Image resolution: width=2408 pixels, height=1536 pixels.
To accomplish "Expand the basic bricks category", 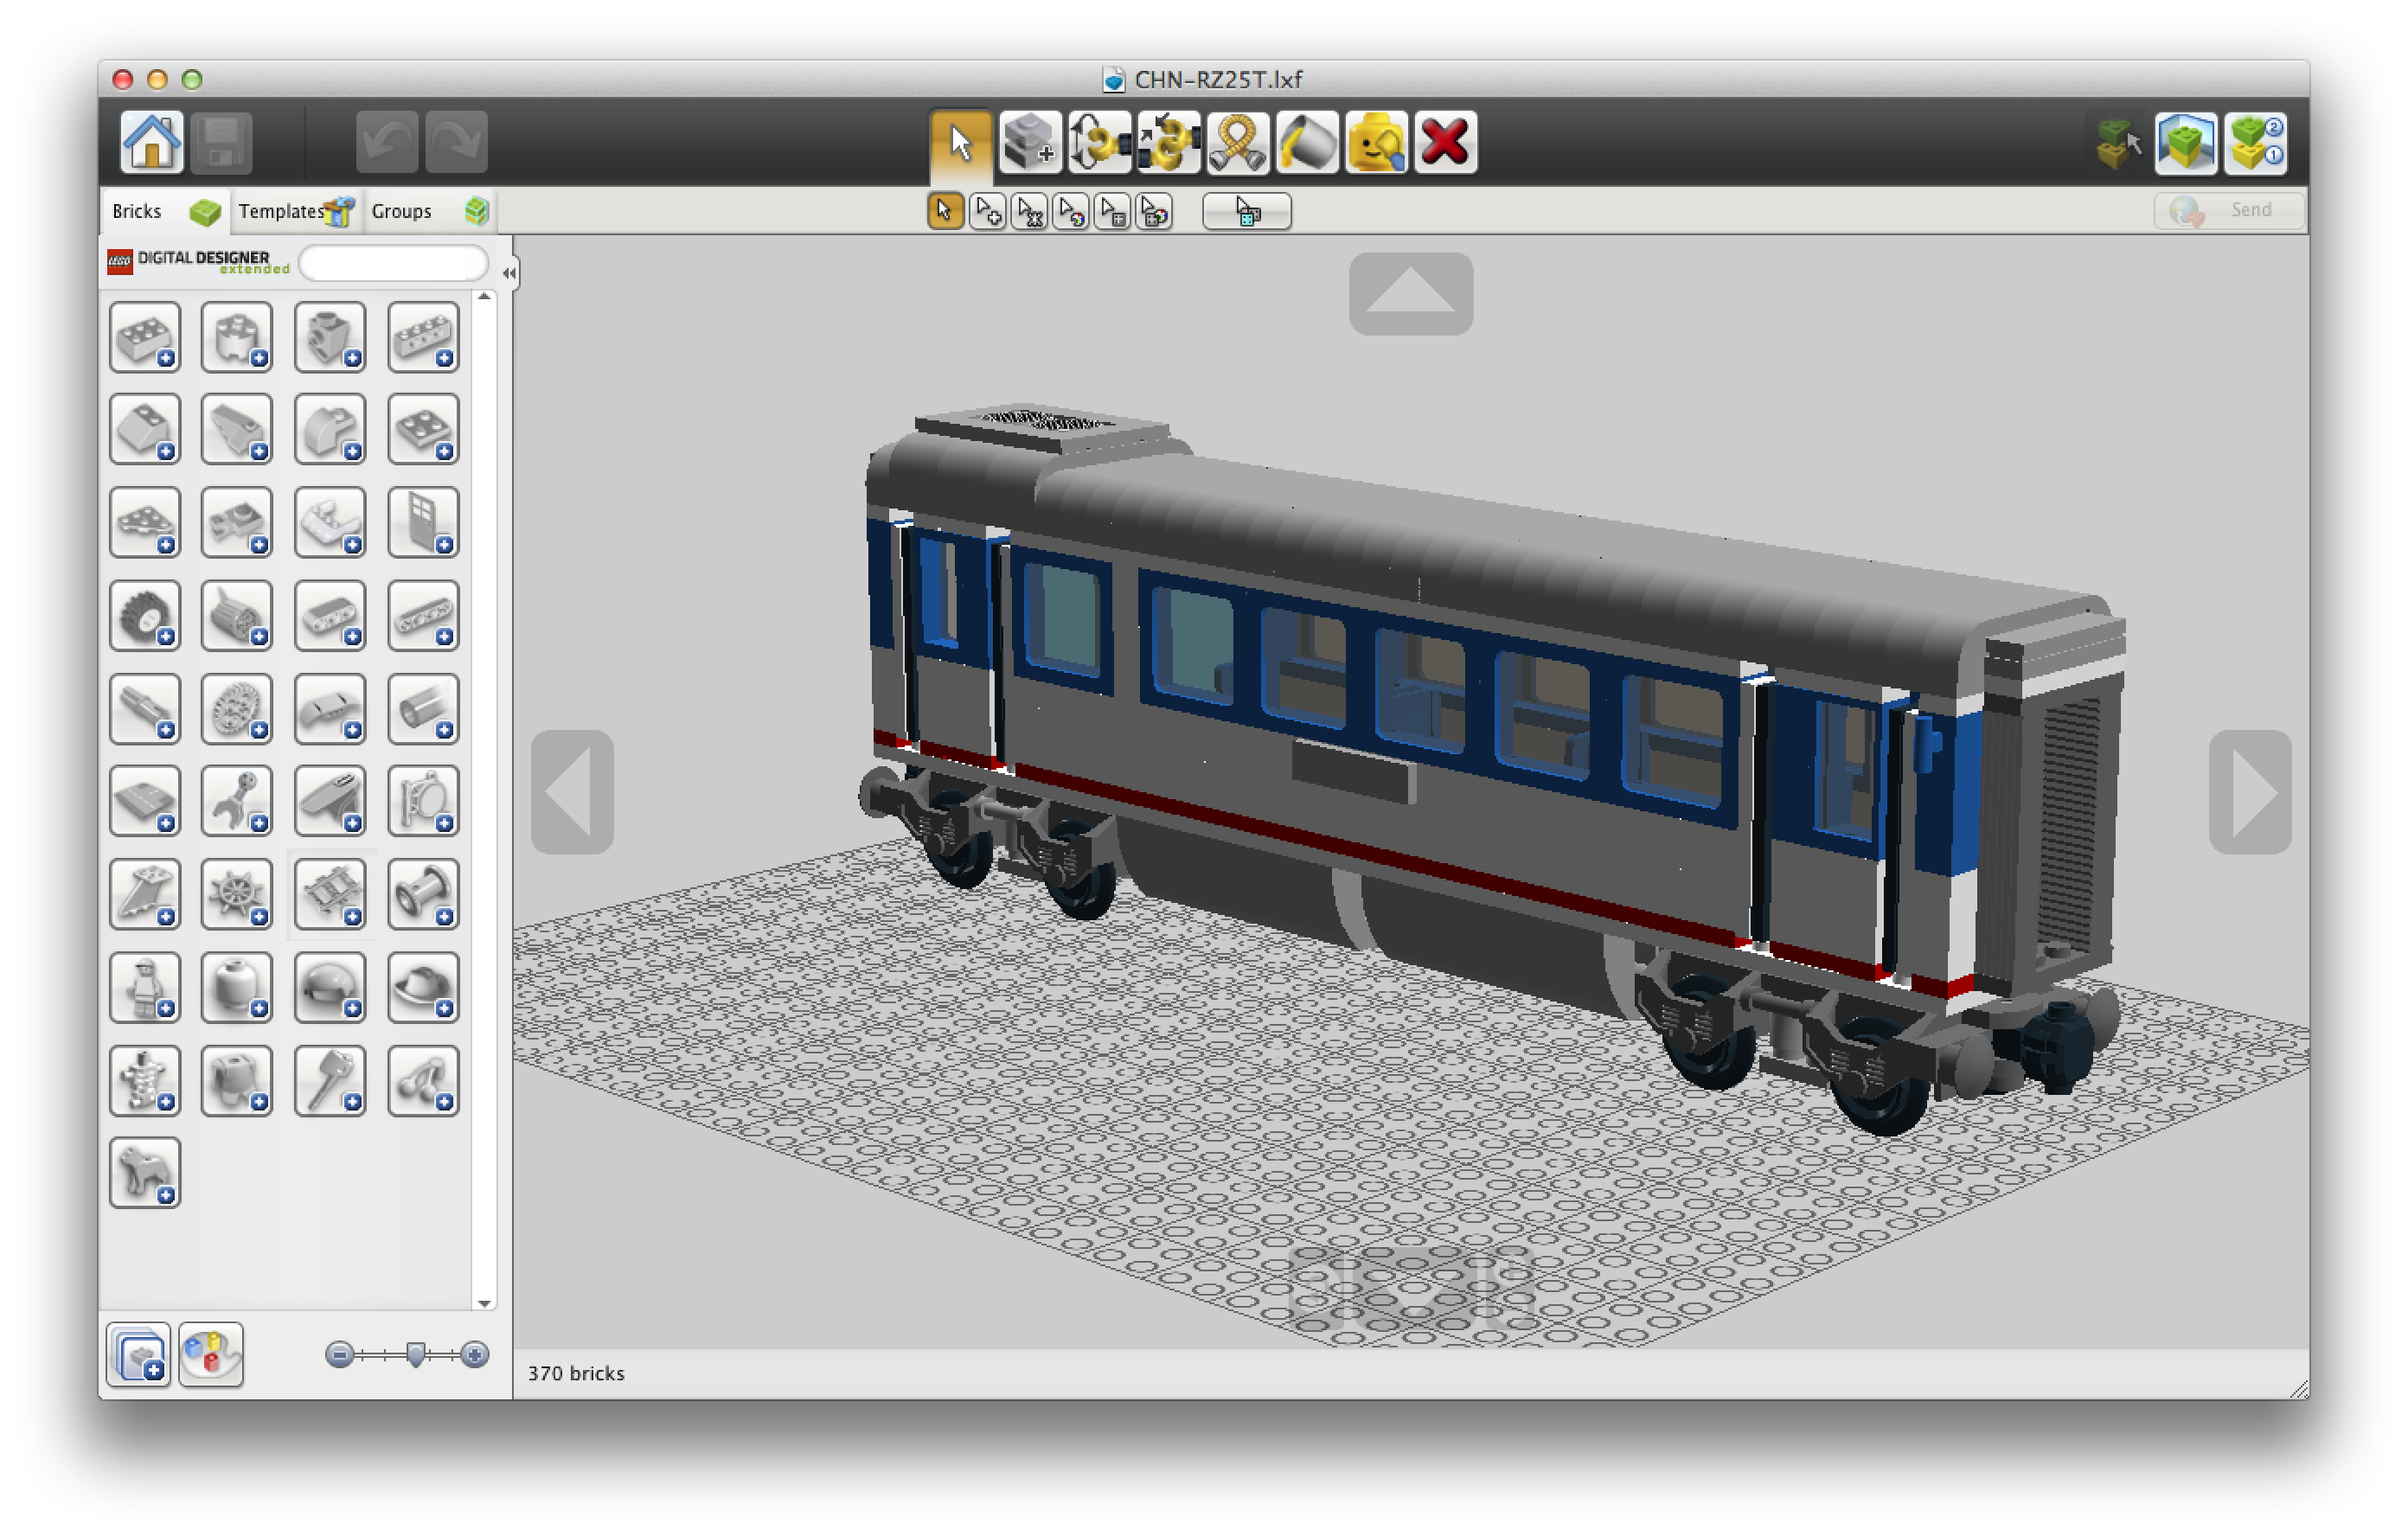I will point(145,337).
